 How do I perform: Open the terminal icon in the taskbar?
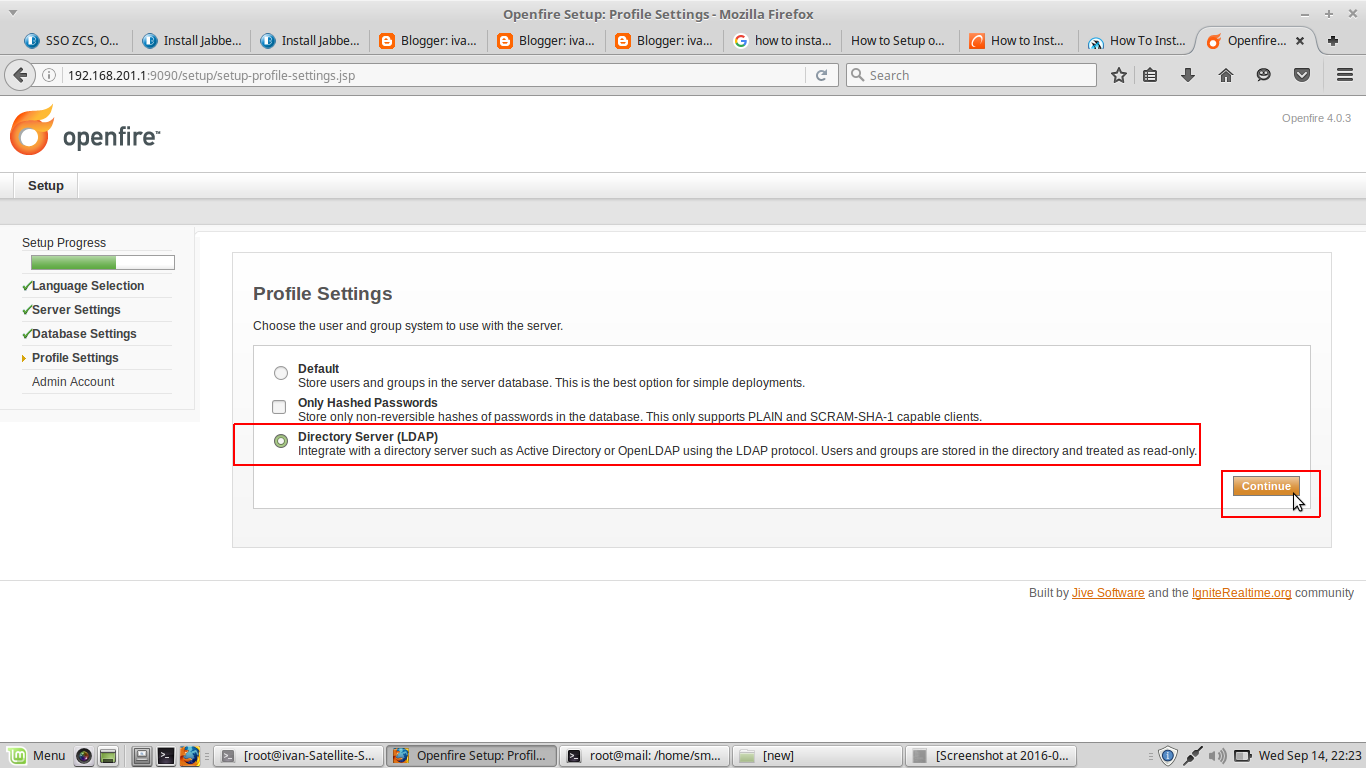166,756
